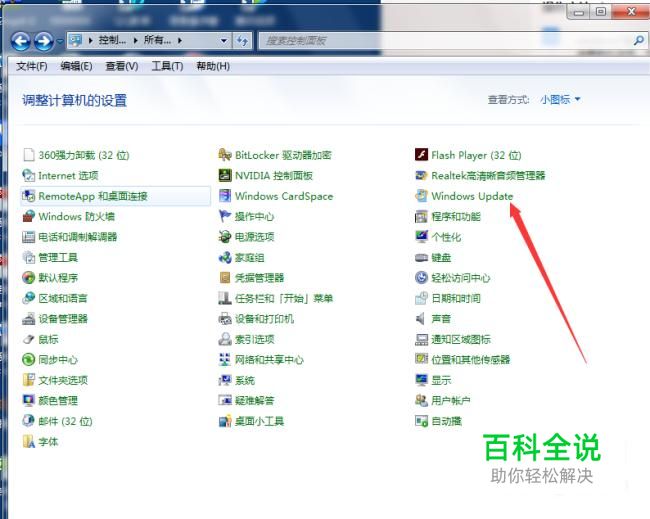
Task: Click the 程序和功能 link text
Action: [x=456, y=216]
